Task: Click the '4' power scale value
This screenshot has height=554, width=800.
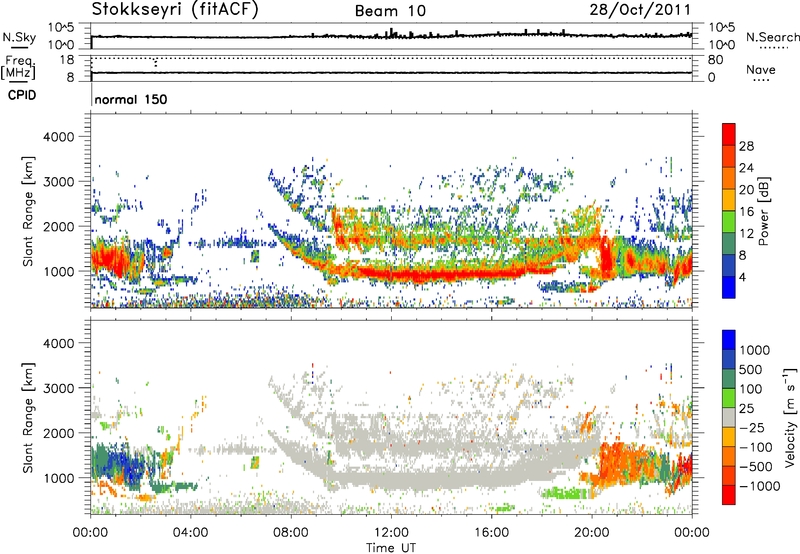Action: pos(742,277)
